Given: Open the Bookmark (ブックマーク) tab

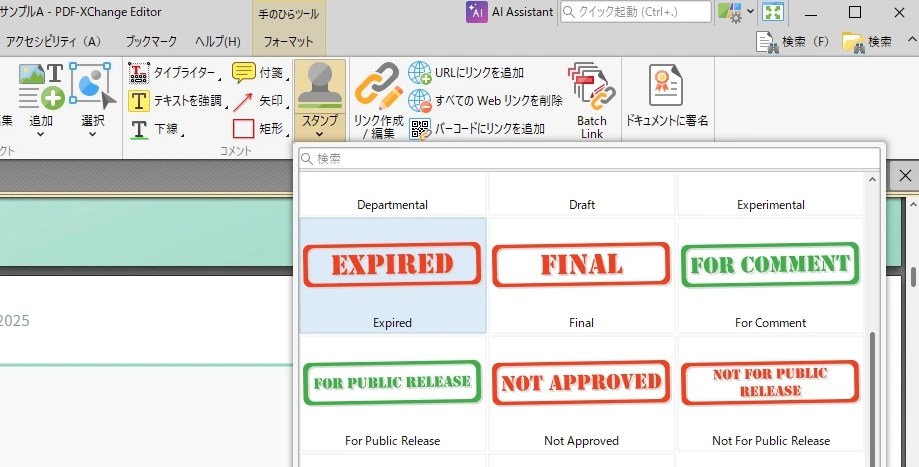Looking at the screenshot, I should (x=151, y=42).
